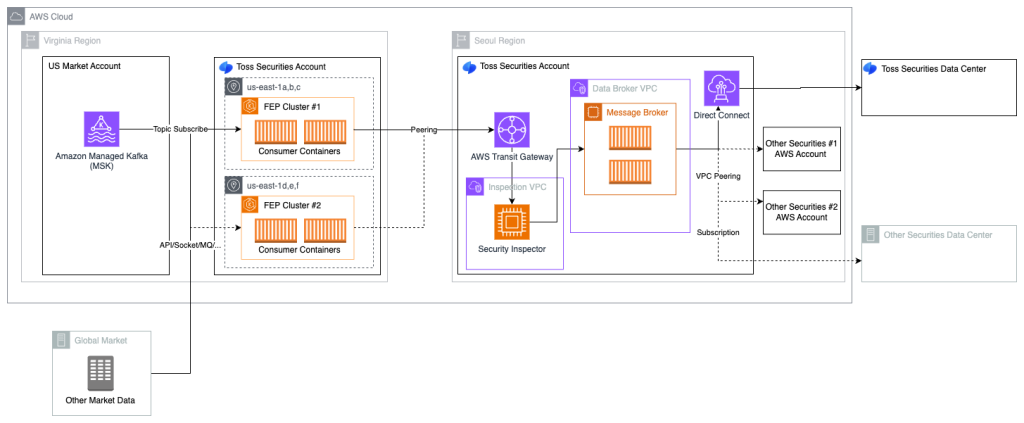The width and height of the screenshot is (1024, 423).
Task: Click the Other Securities Data Center building icon
Action: click(x=870, y=234)
